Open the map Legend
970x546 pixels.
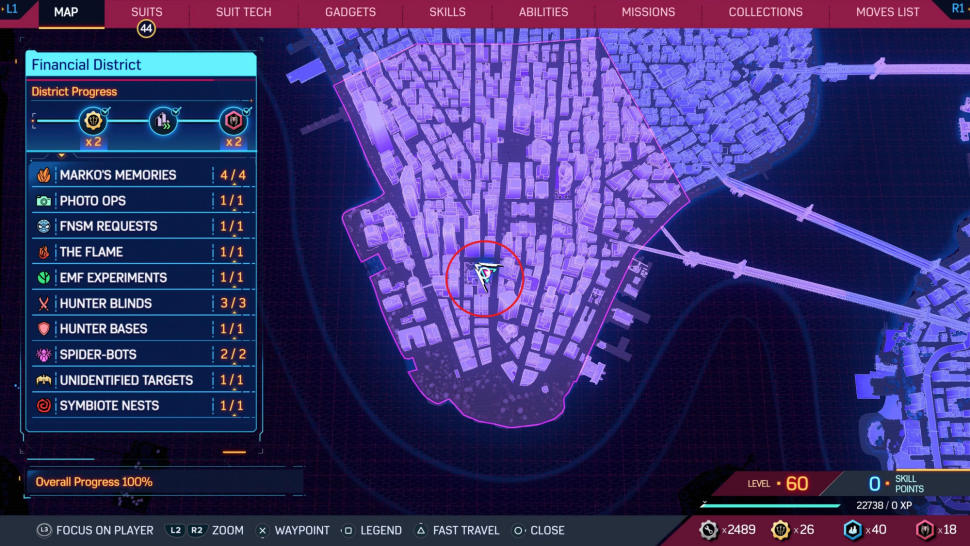[x=372, y=531]
